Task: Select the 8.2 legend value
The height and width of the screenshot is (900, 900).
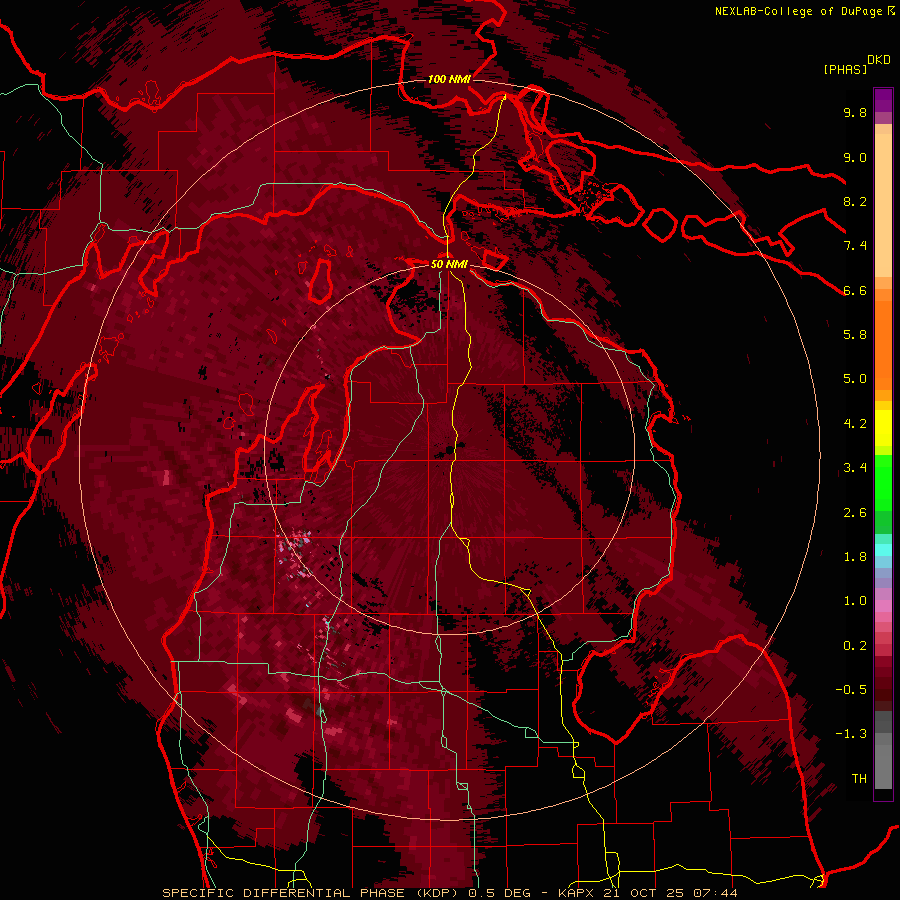Action: click(x=855, y=201)
